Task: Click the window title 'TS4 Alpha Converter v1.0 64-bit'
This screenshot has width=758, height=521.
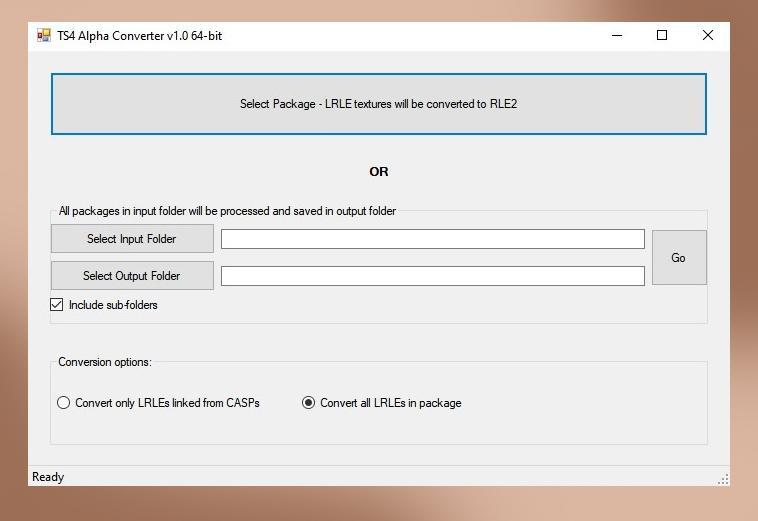Action: (140, 36)
